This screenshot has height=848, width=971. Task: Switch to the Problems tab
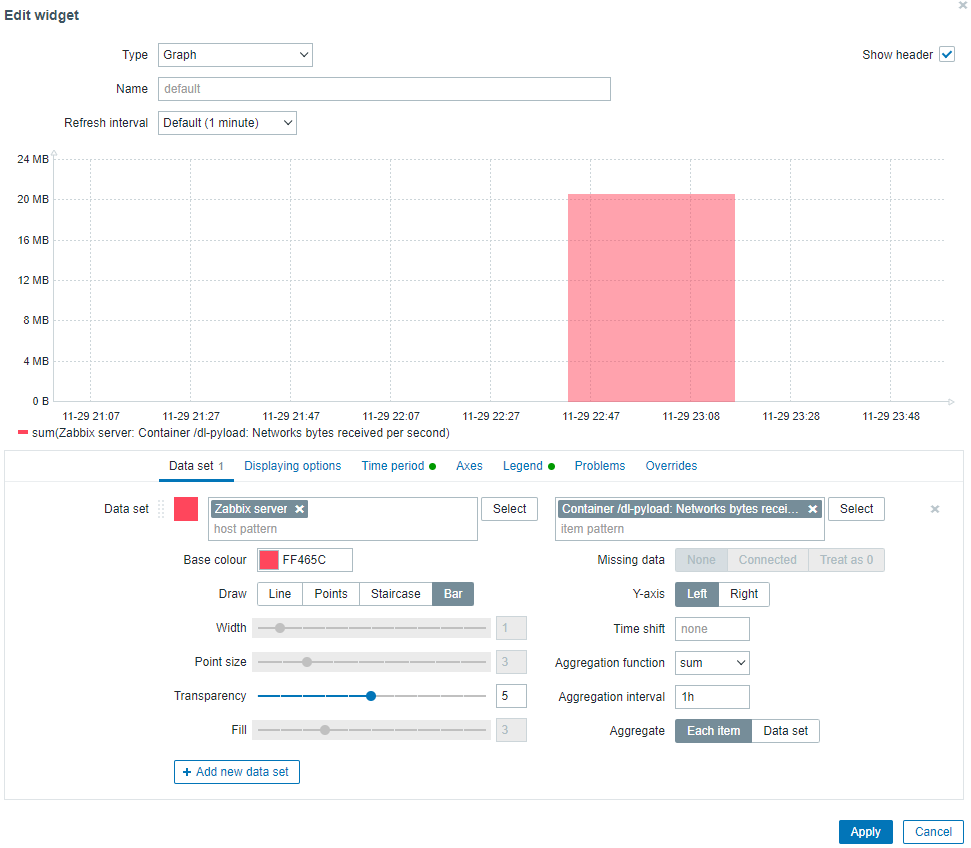599,466
